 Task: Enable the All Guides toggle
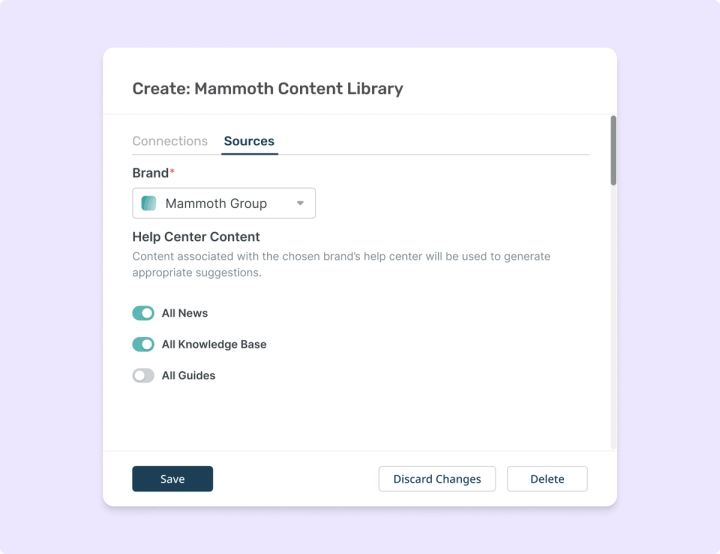pyautogui.click(x=143, y=376)
